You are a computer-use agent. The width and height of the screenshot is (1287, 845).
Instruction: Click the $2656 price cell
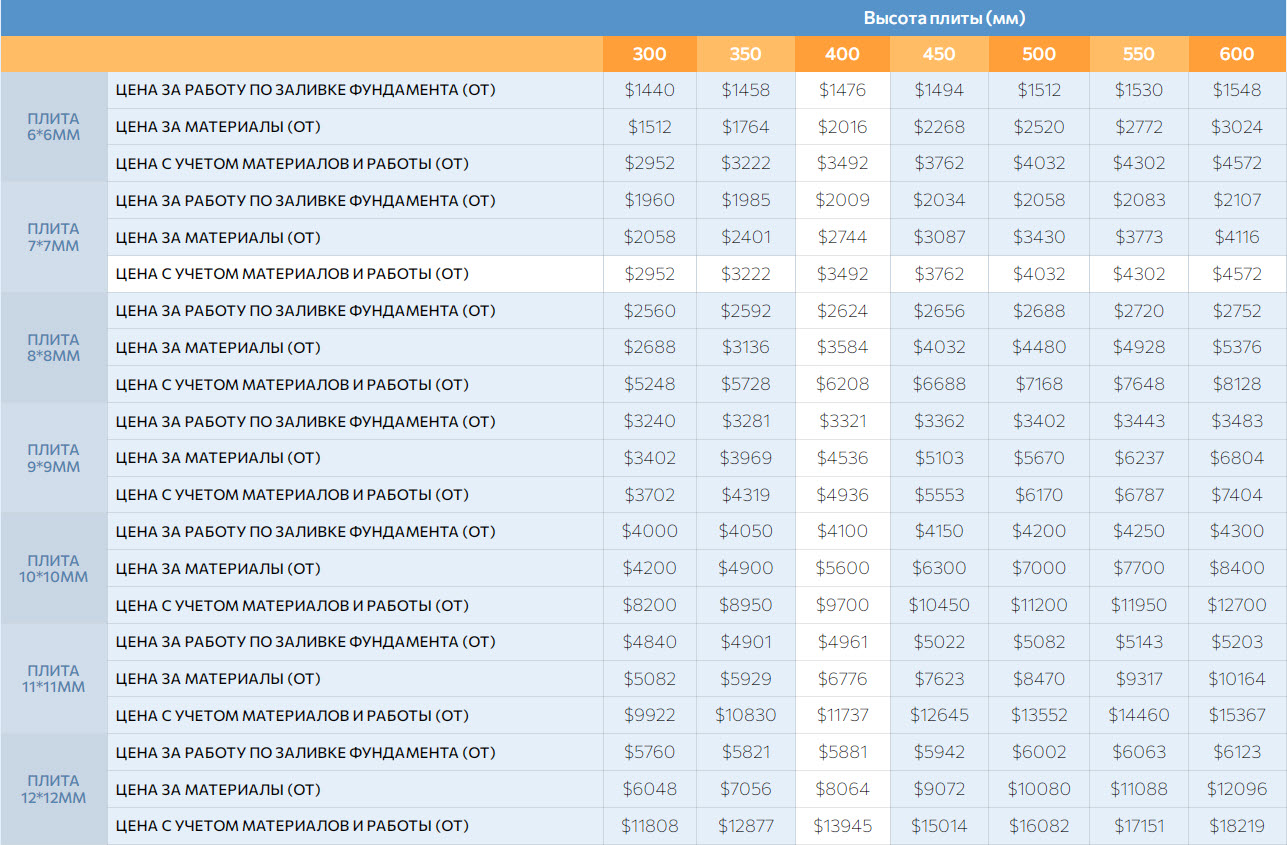point(939,311)
